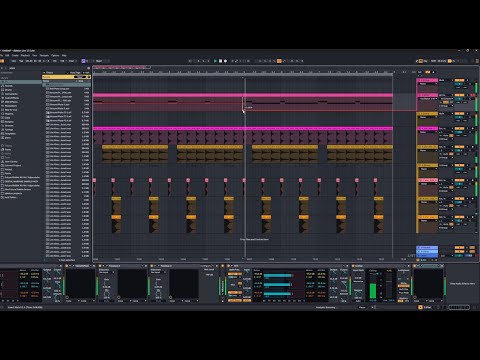This screenshot has width=480, height=360.
Task: Click the Stop button in transport
Action: (220, 61)
